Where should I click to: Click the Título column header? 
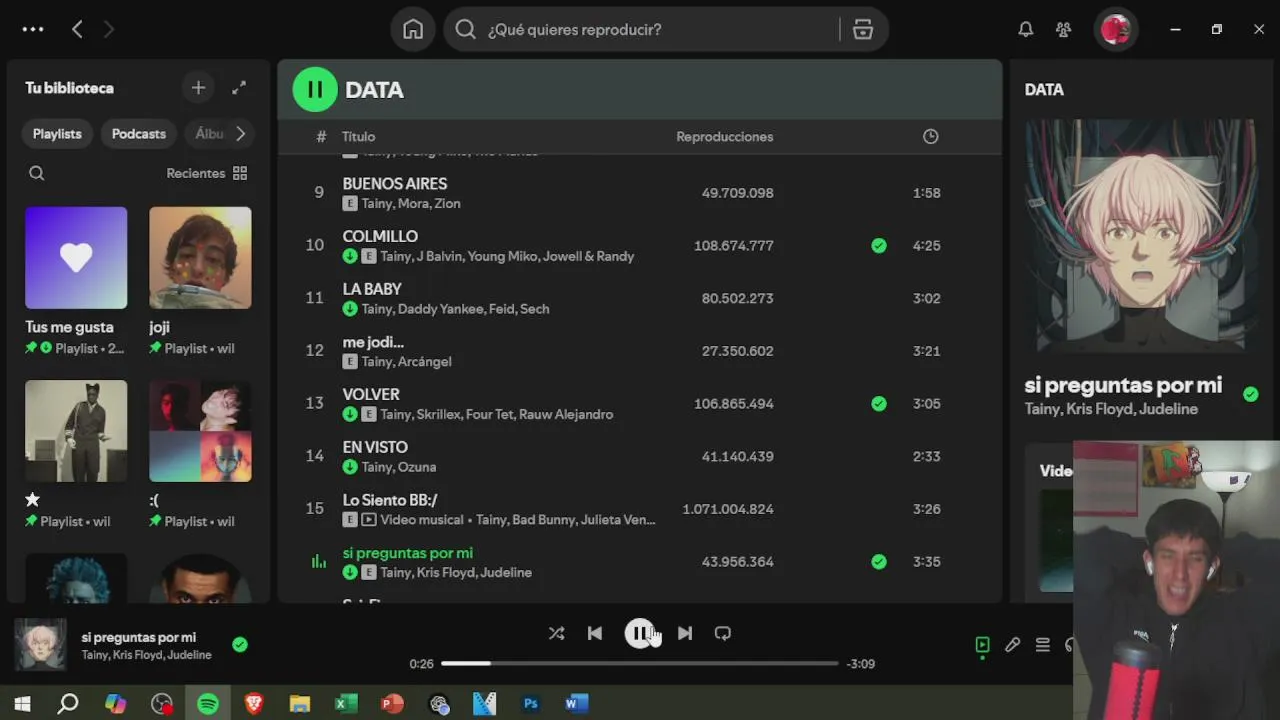click(x=359, y=137)
